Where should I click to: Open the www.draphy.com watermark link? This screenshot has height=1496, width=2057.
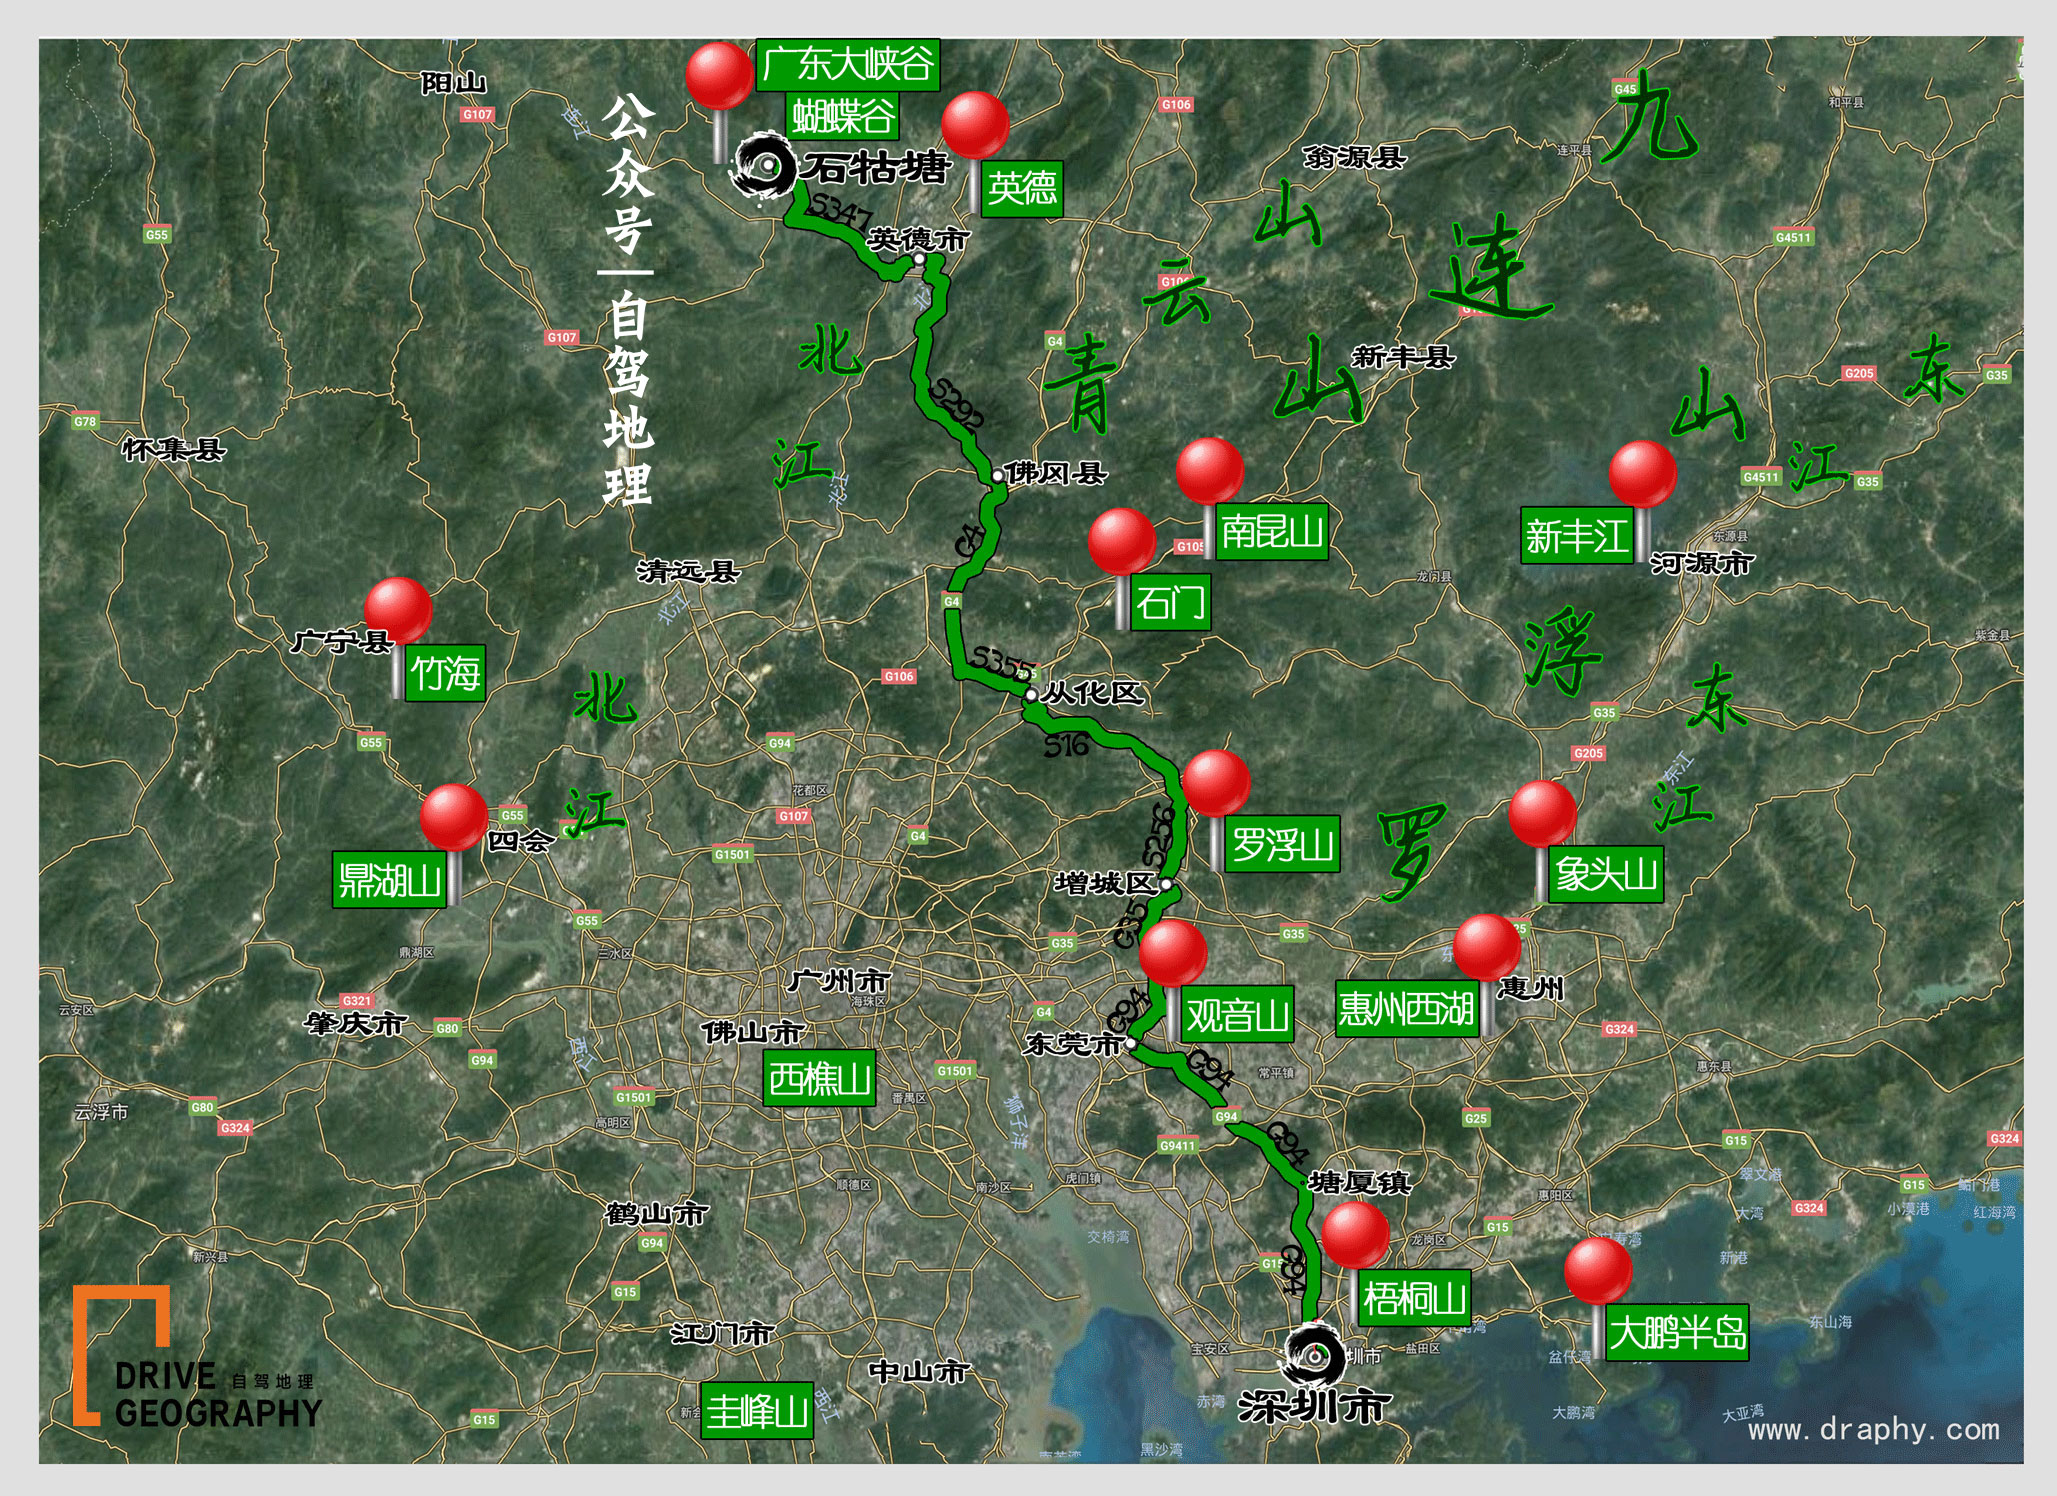click(x=1874, y=1429)
